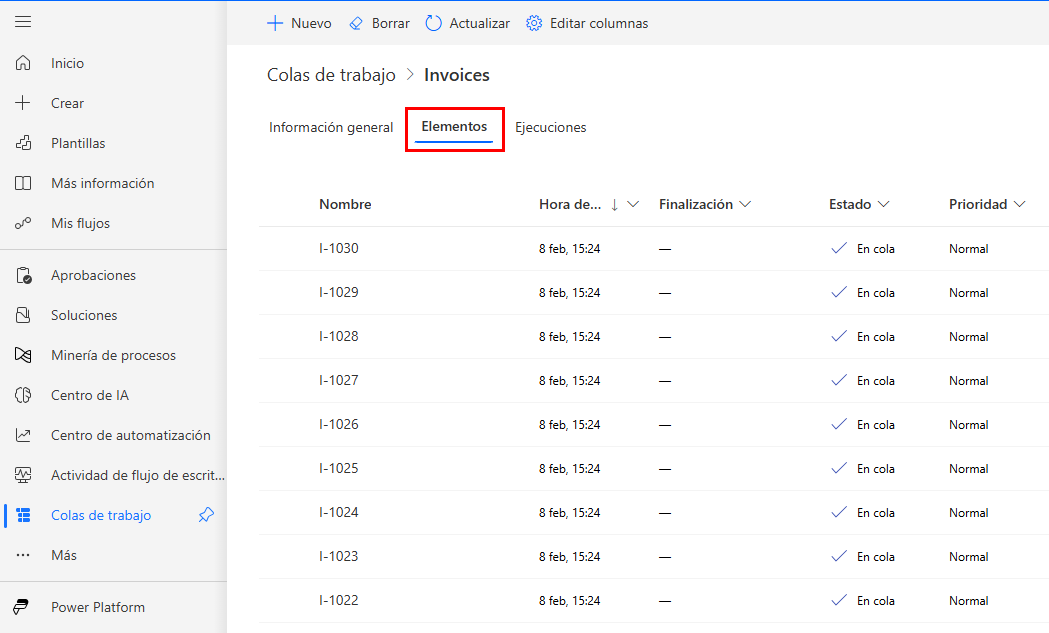Click the Soluciones icon

coord(23,315)
